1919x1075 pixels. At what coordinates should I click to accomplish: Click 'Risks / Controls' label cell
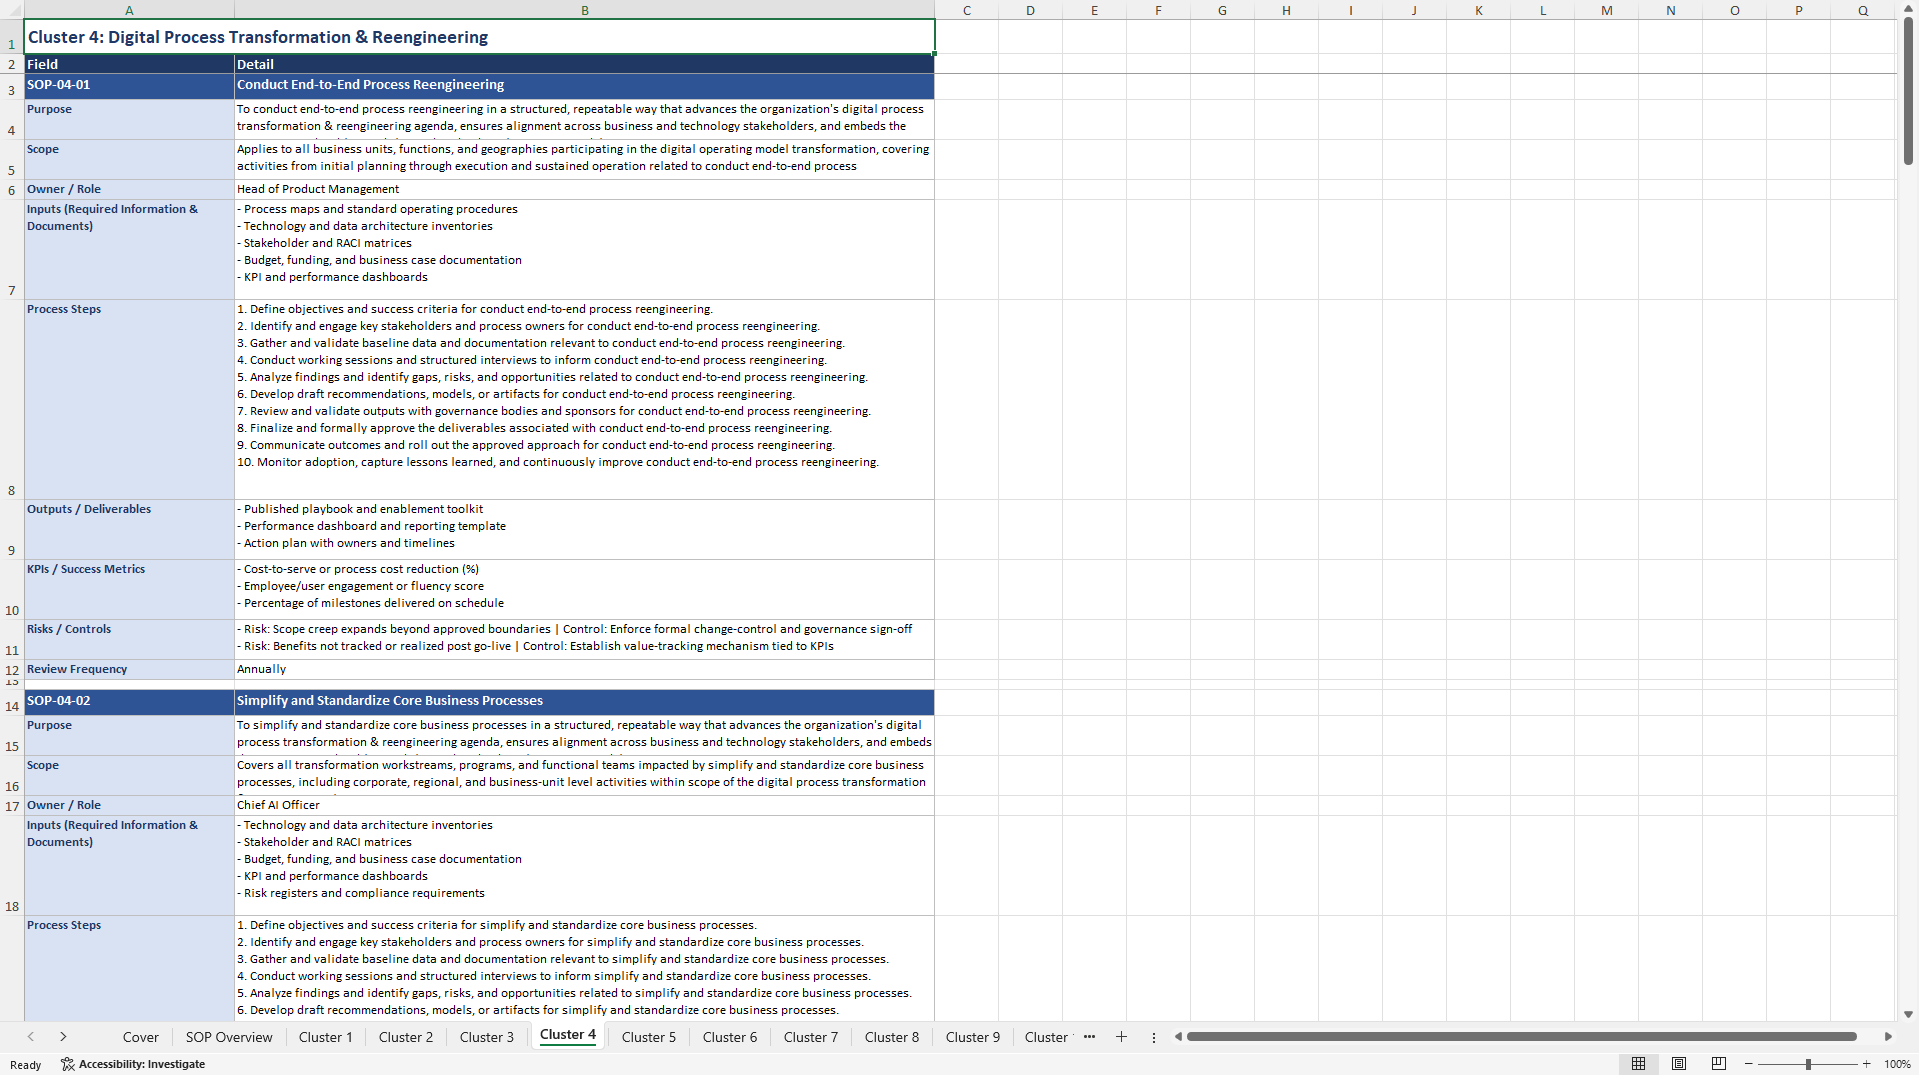pos(129,639)
